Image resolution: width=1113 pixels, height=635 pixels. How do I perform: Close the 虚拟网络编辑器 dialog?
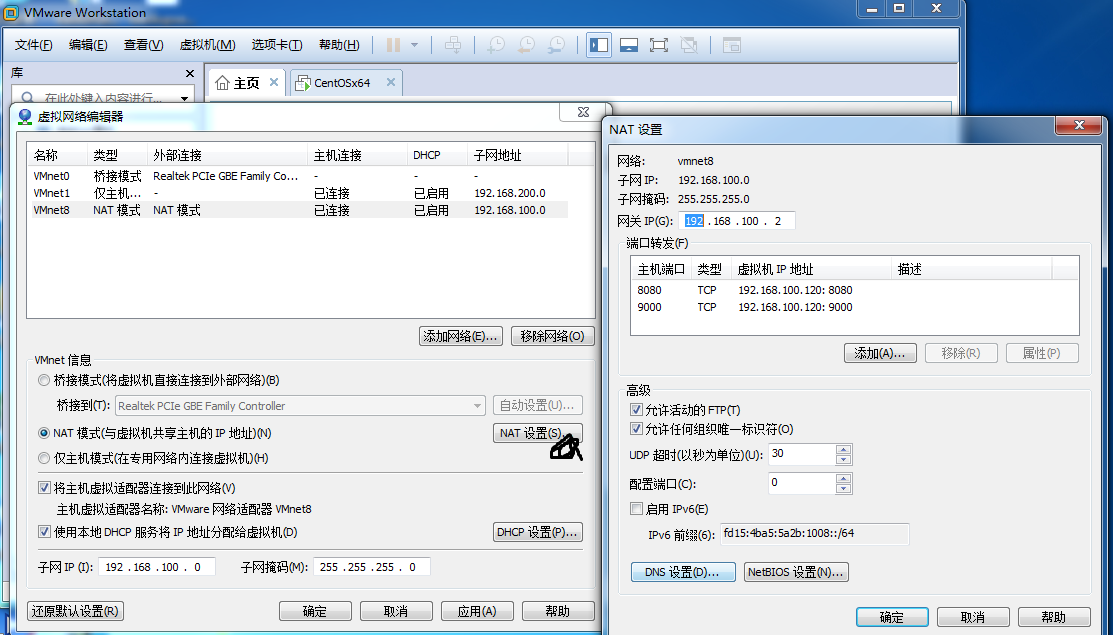583,112
